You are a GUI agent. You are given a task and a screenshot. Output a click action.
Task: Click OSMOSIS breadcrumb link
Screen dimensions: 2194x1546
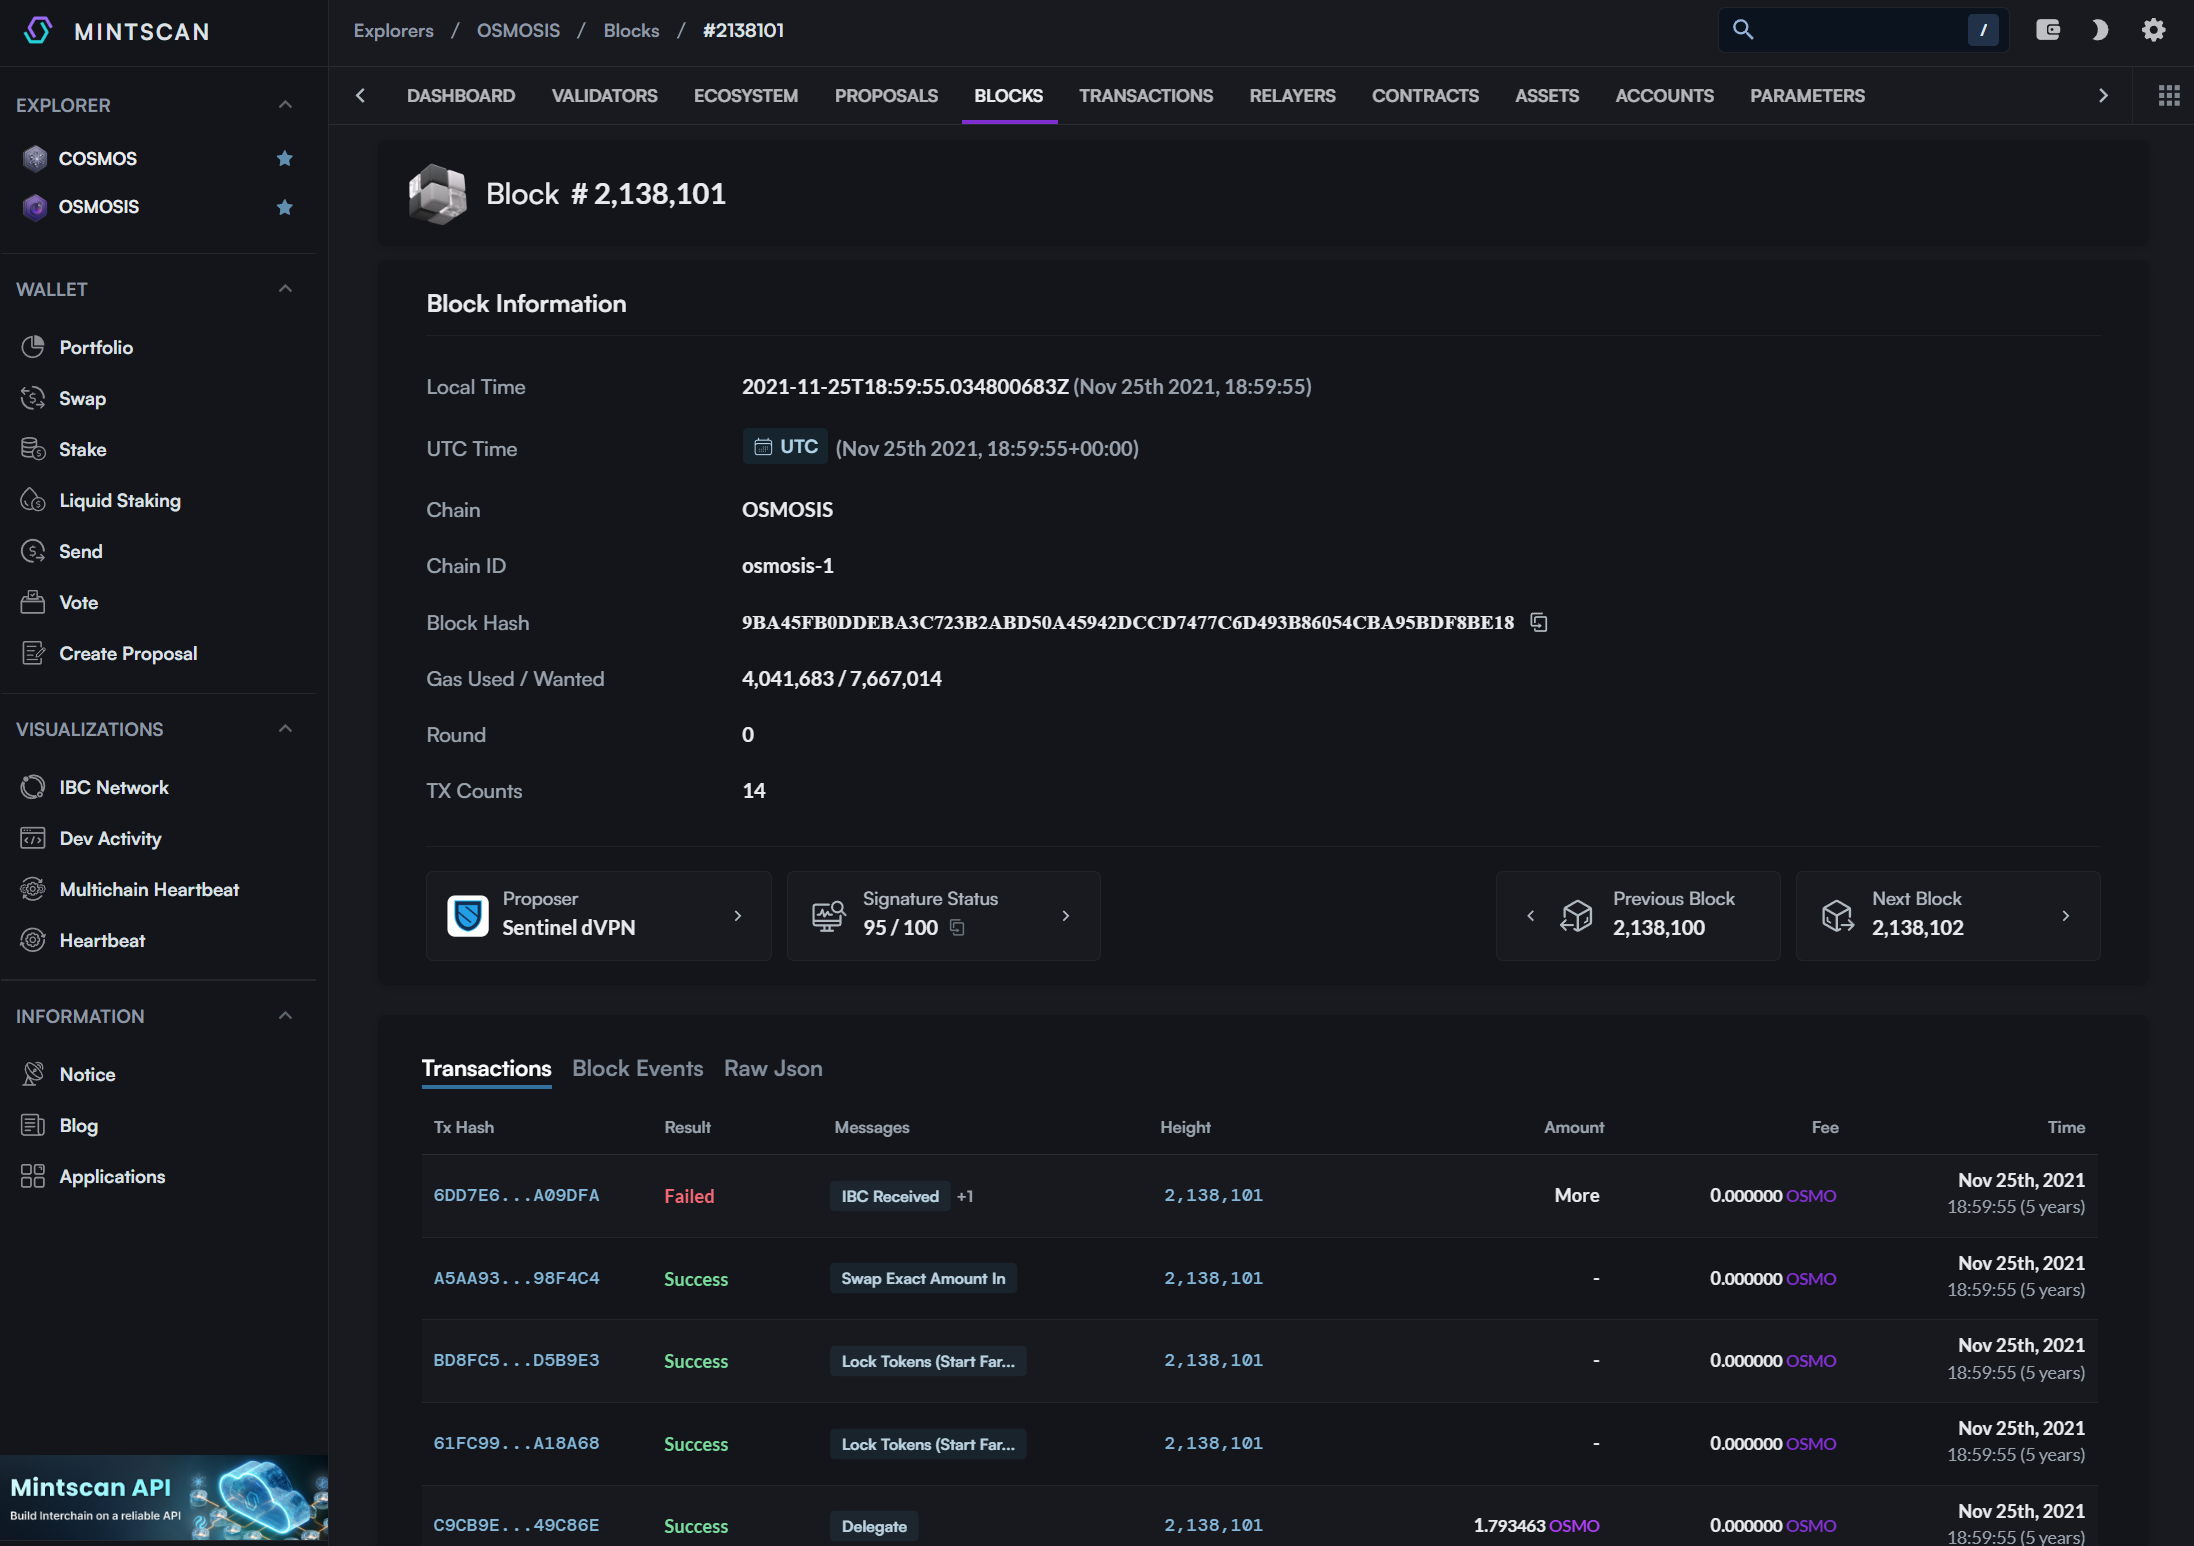point(518,30)
